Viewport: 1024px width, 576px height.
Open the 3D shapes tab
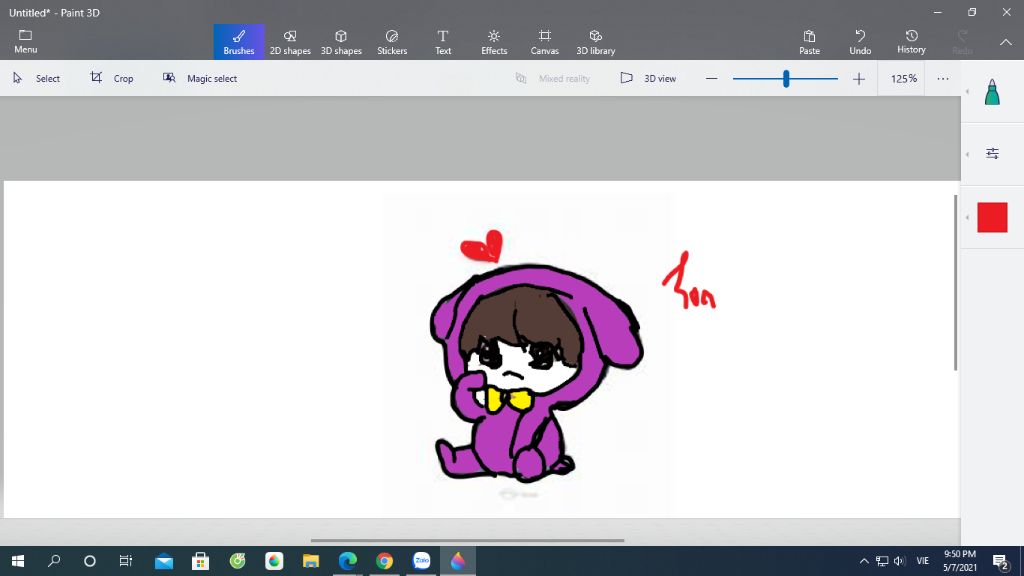click(x=341, y=42)
